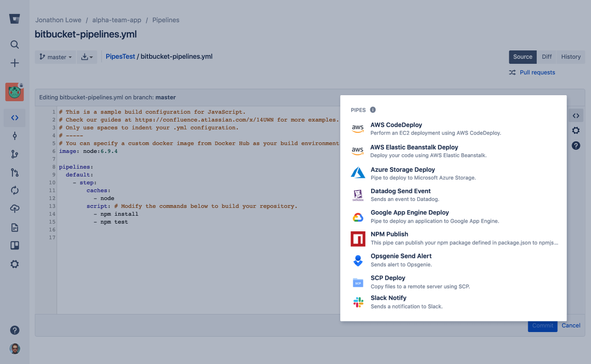Viewport: 591px width, 364px height.
Task: Select AWS Elastic Beanstalk Deploy pipe
Action: 453,151
